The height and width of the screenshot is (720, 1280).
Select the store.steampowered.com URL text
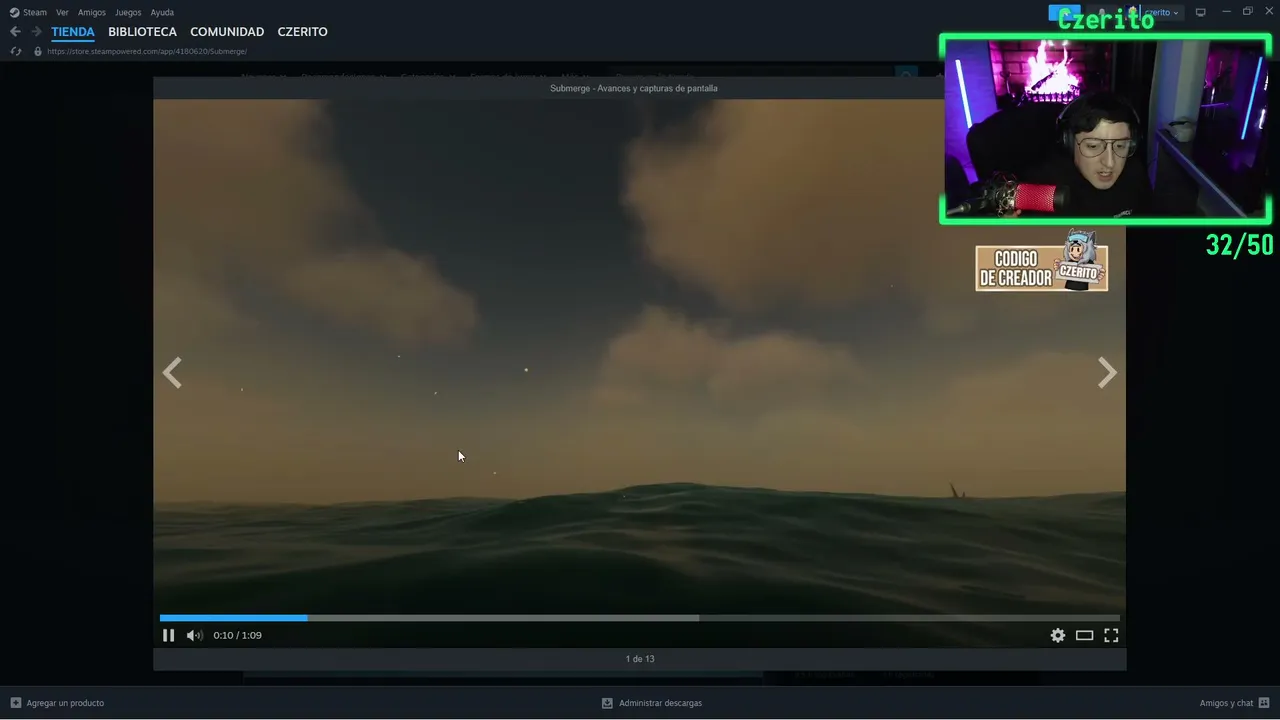(147, 51)
